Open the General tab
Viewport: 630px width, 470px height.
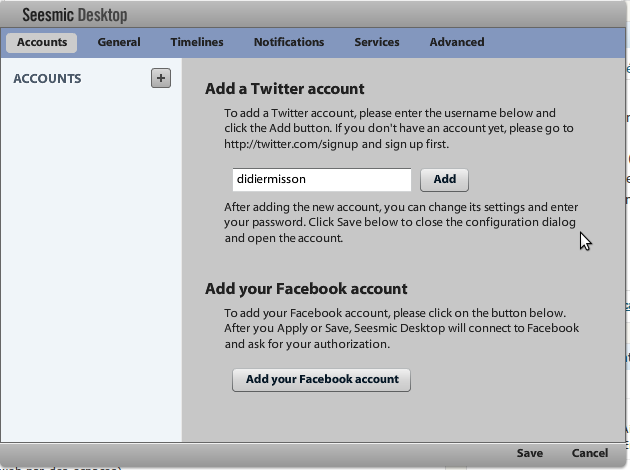119,42
